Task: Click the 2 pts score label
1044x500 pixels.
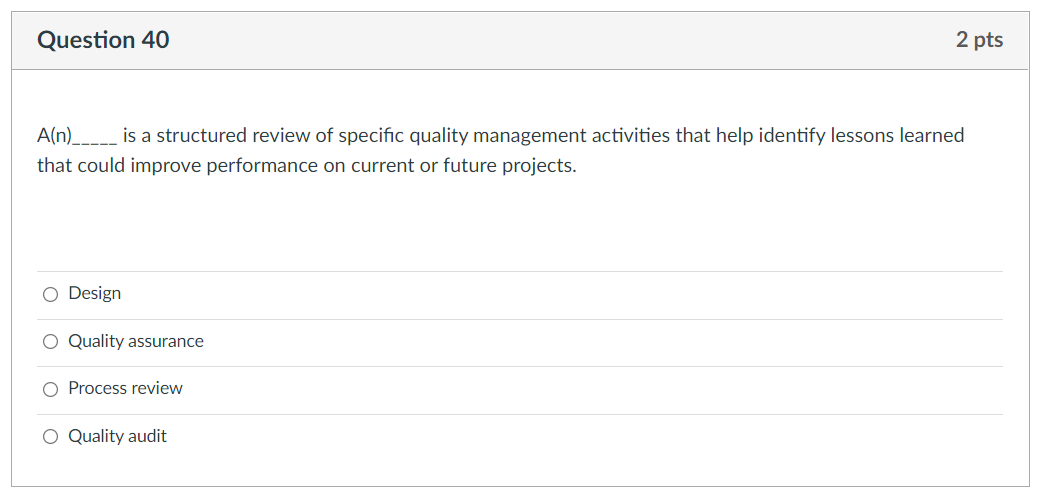Action: [979, 40]
